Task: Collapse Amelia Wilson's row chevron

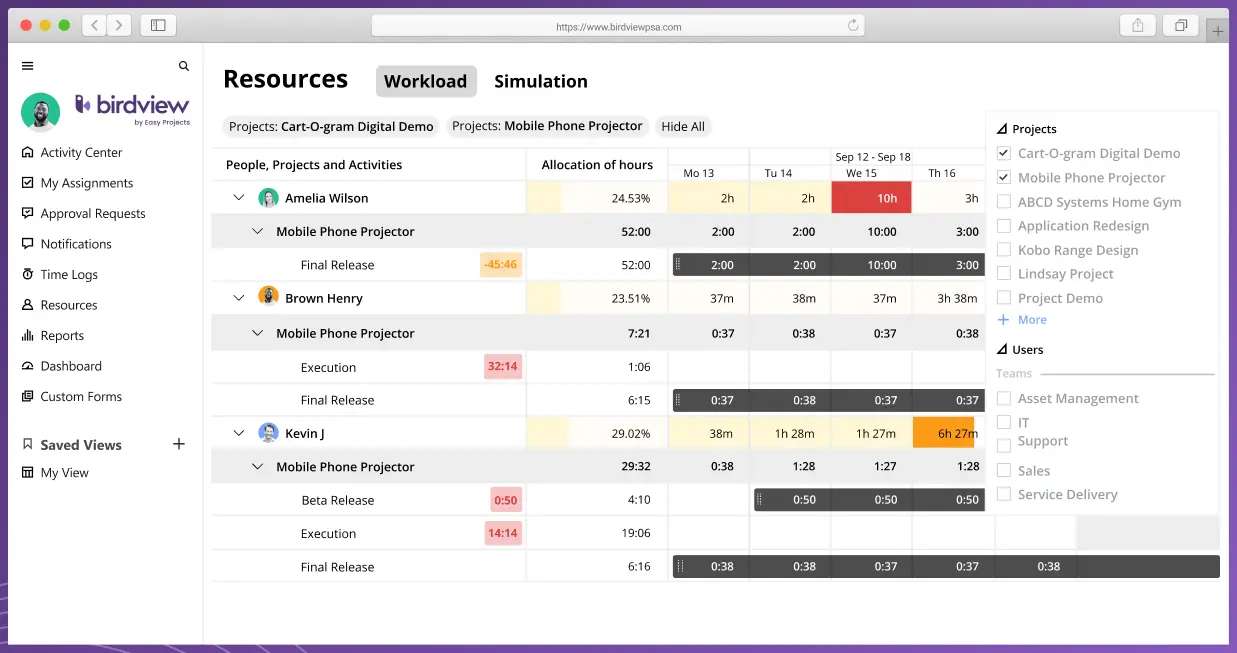Action: click(x=238, y=198)
